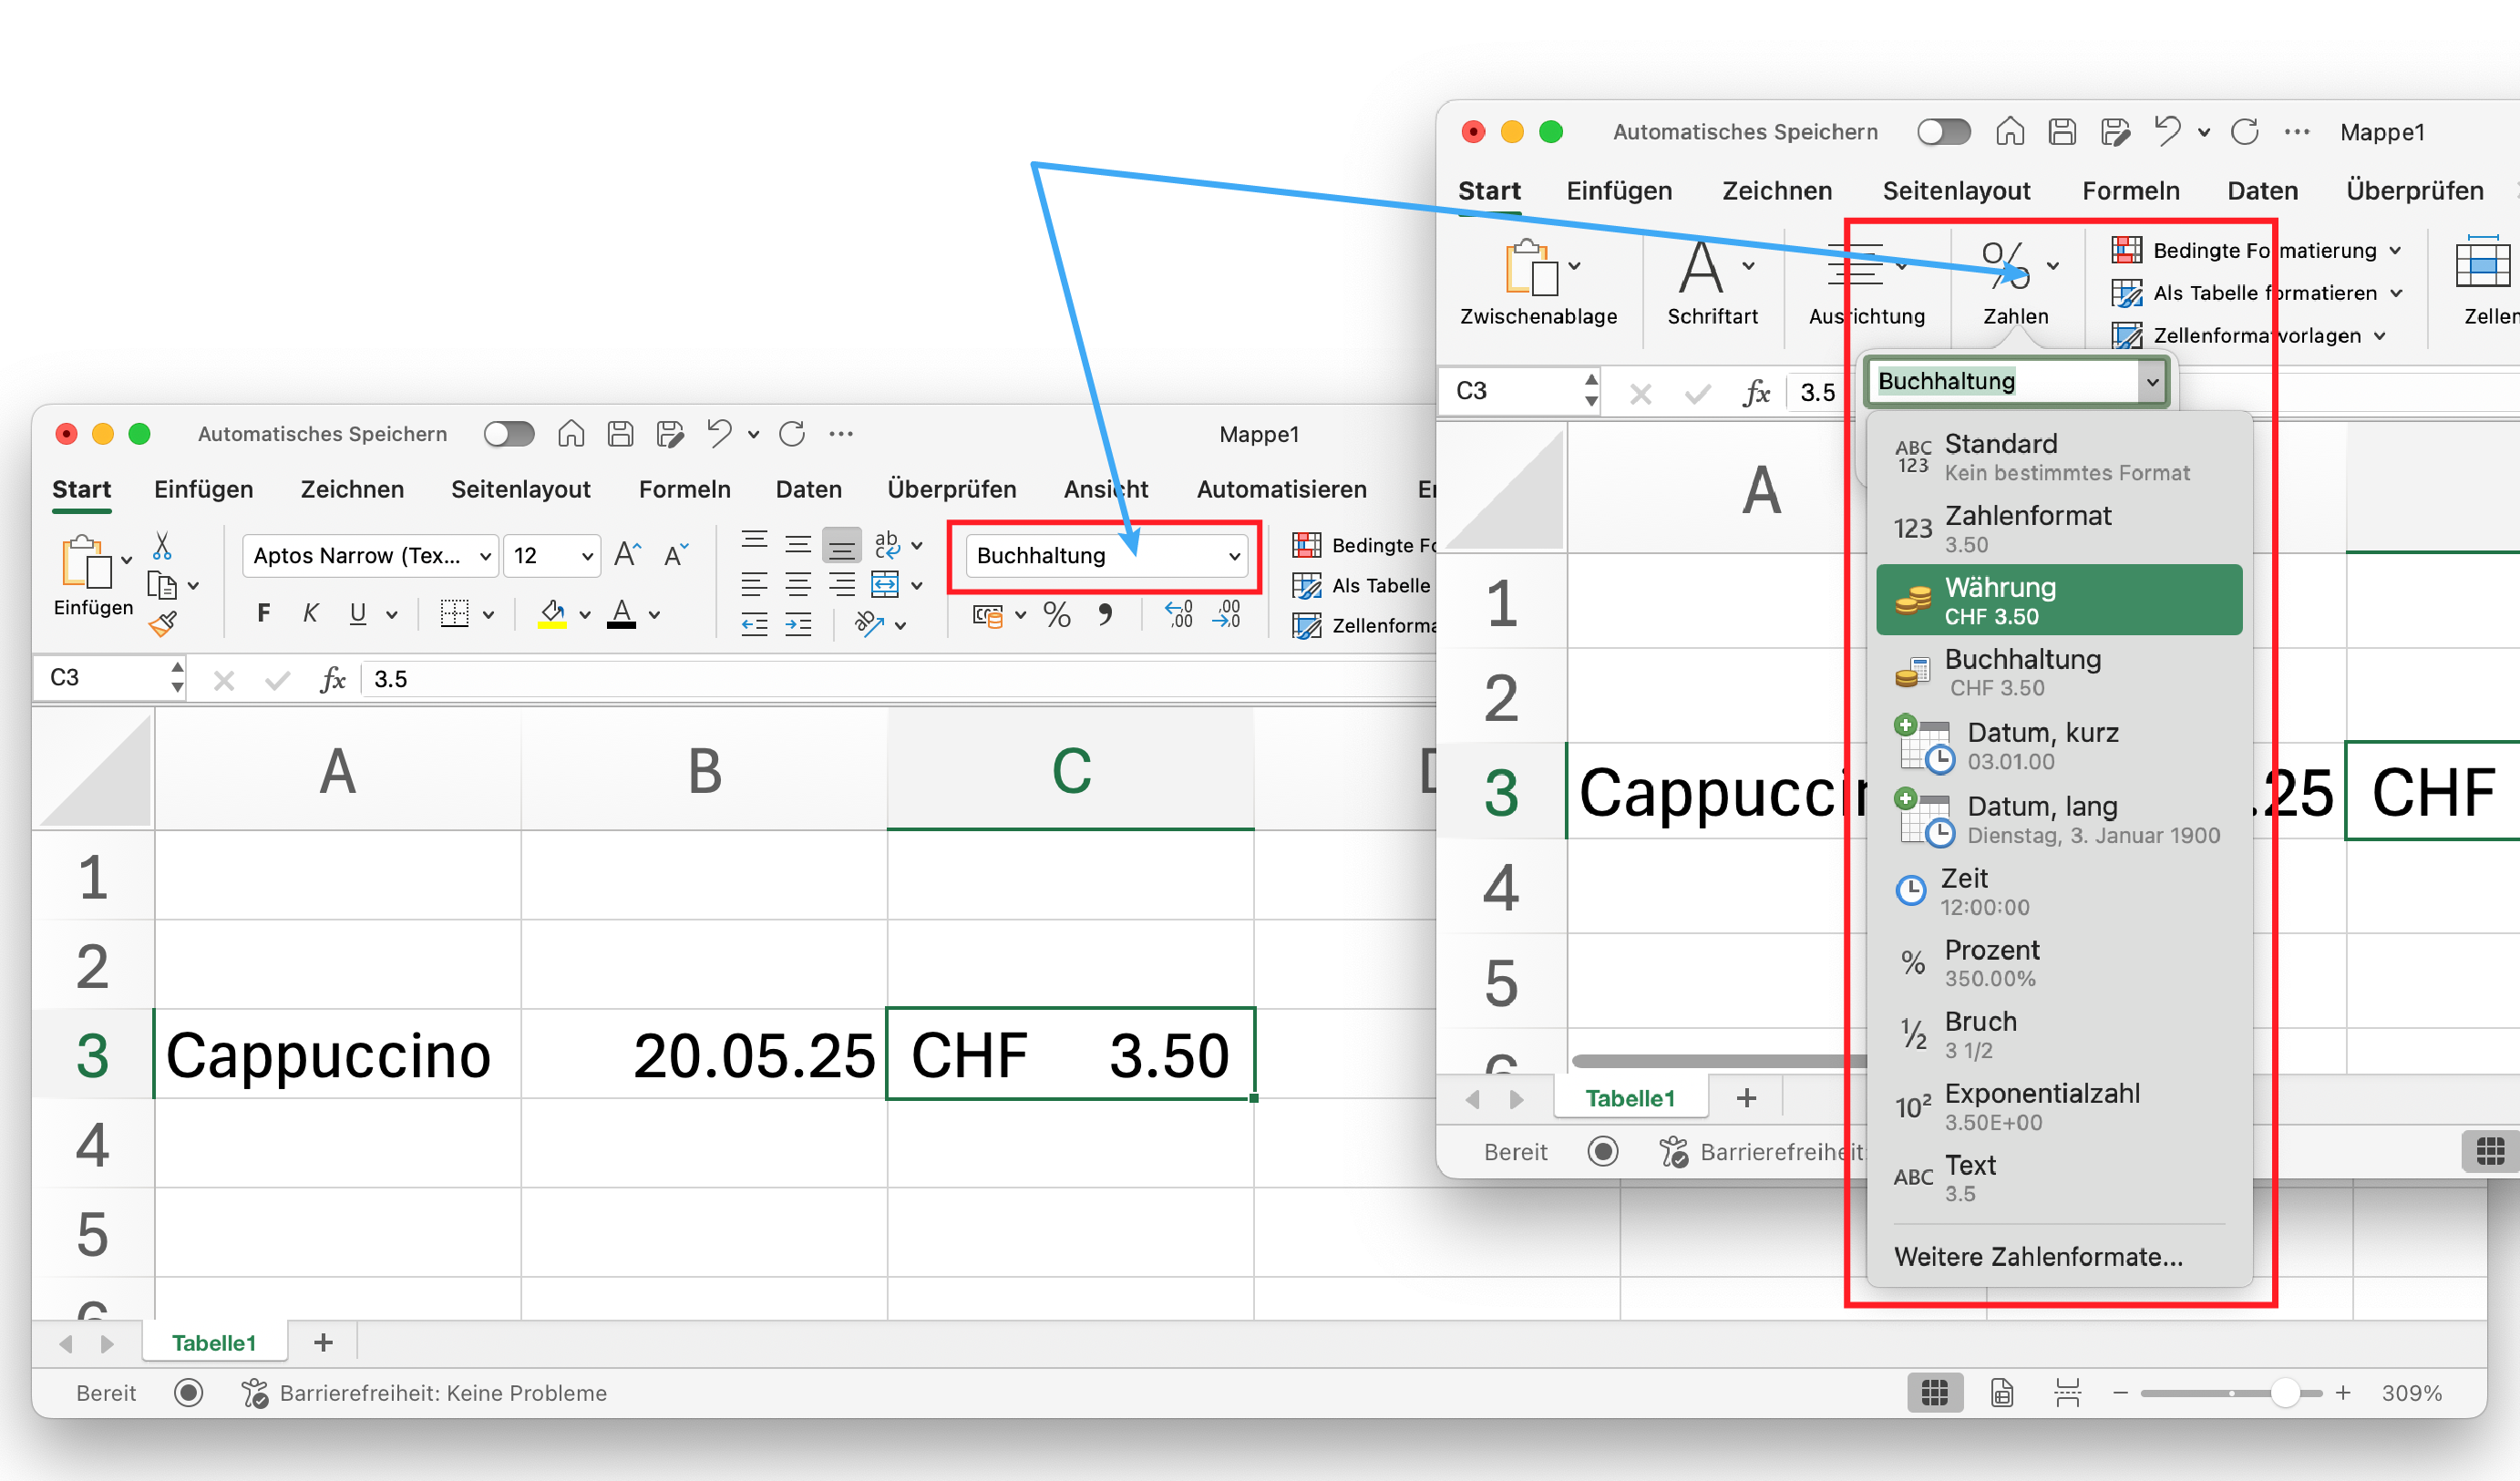Click the increase indent icon
Screen dimensions: 2520x1481
pyautogui.click(x=798, y=626)
